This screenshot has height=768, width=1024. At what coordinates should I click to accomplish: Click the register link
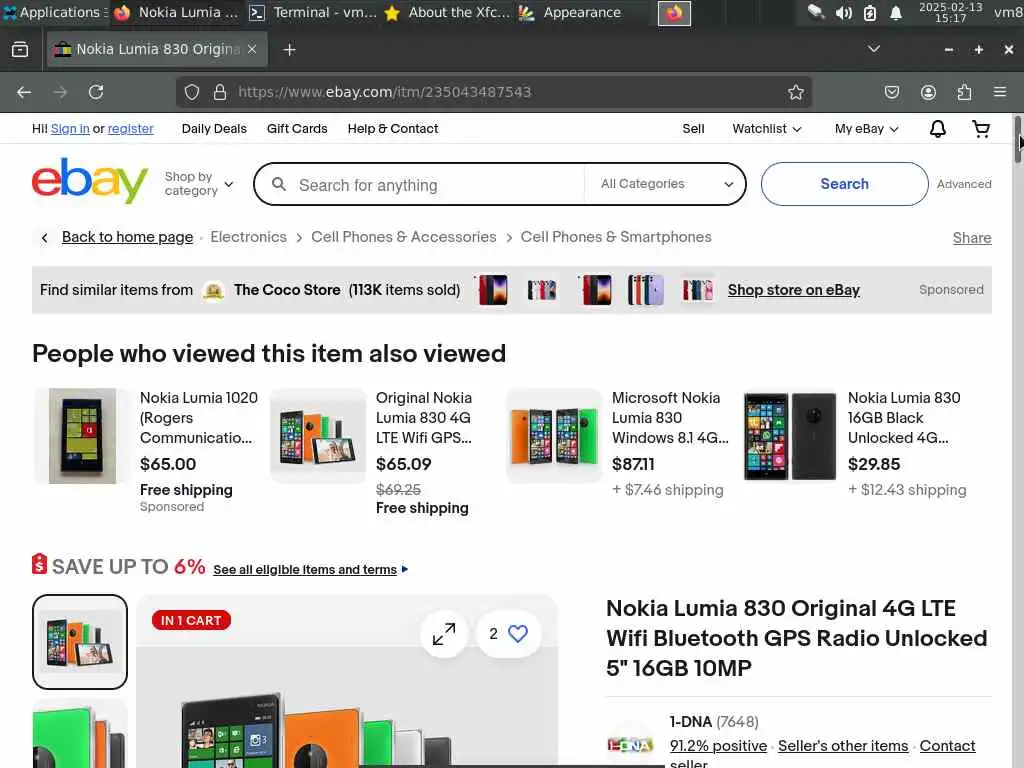point(131,129)
